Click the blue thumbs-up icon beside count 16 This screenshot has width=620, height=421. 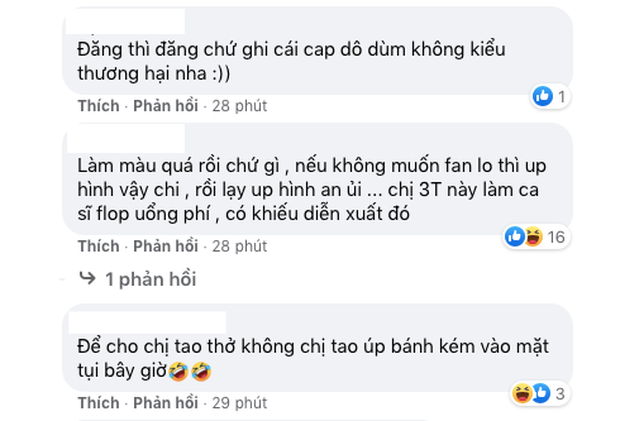[x=514, y=236]
